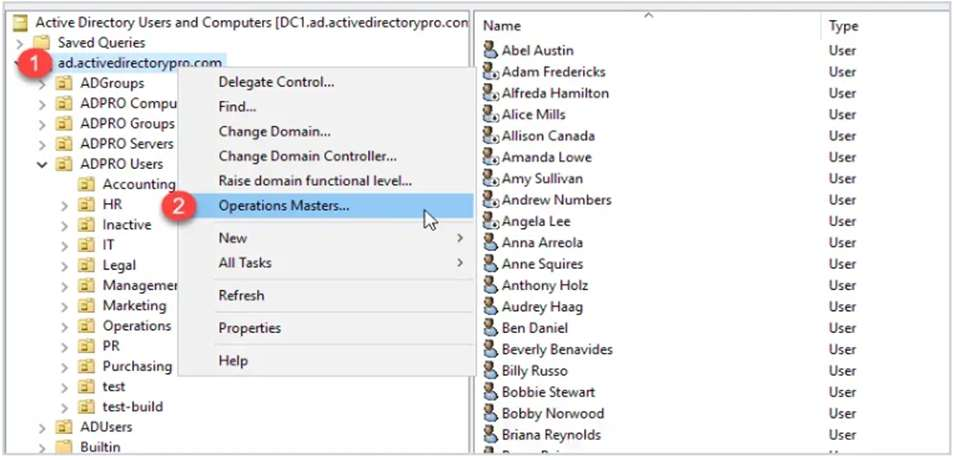Open Operations Masters from context menu
954x460 pixels.
326,206
